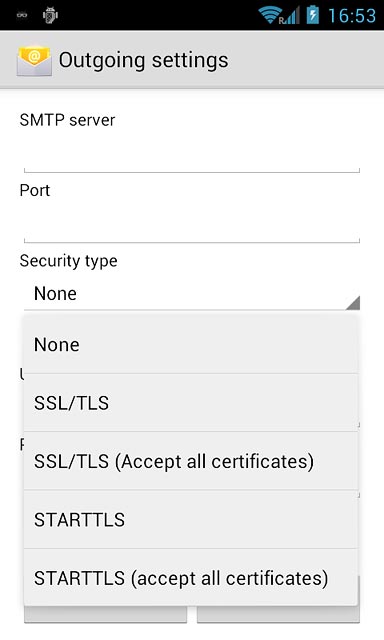Tap the Wi-Fi signal status icon
The image size is (384, 640).
pos(270,16)
